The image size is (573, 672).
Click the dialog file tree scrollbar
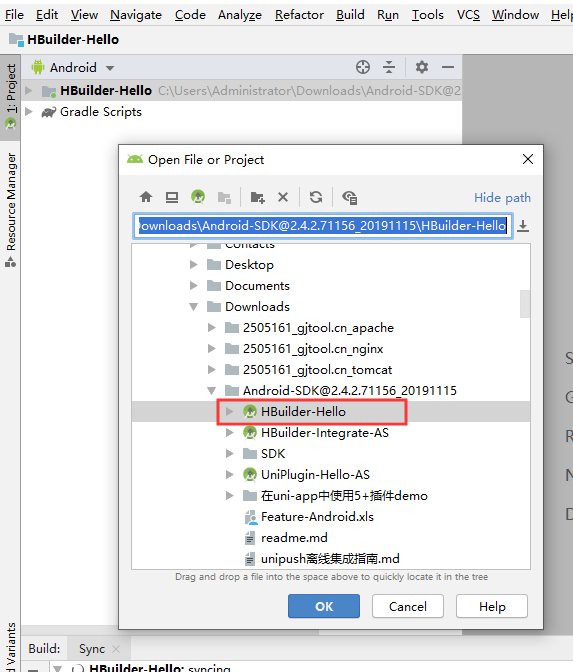tap(525, 304)
